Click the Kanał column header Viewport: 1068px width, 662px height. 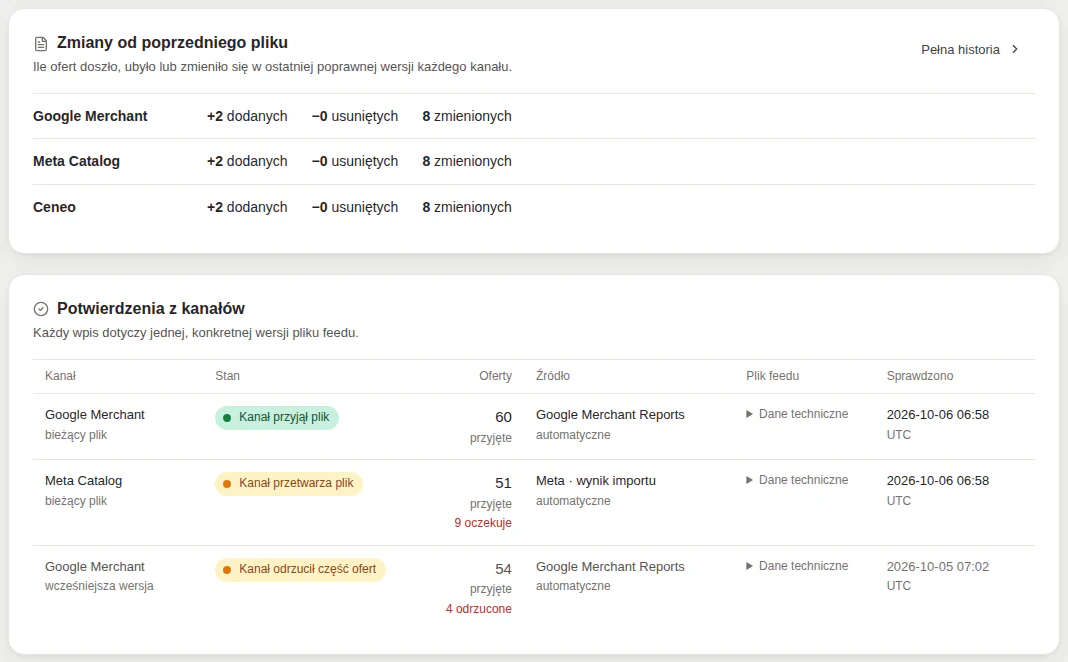[x=61, y=376]
